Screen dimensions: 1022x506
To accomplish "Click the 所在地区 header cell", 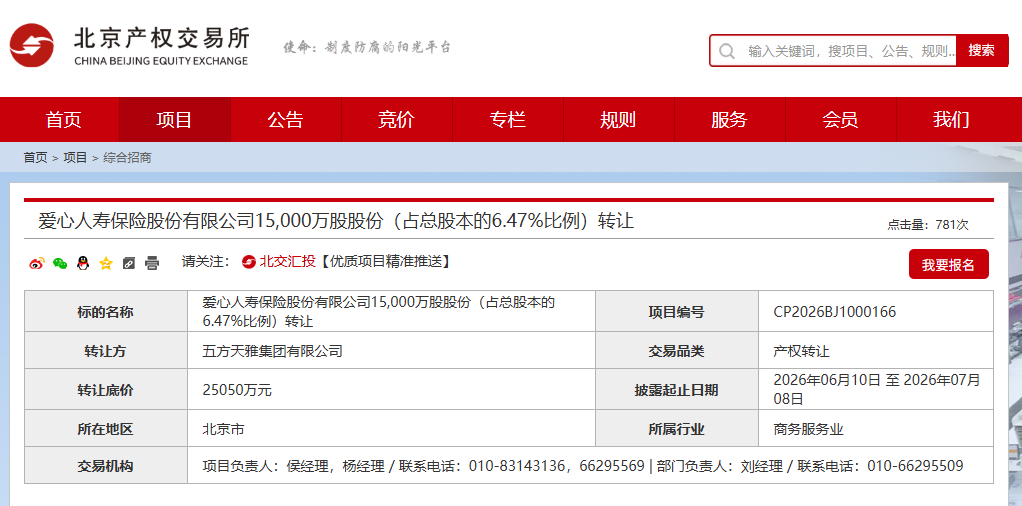I will (106, 429).
